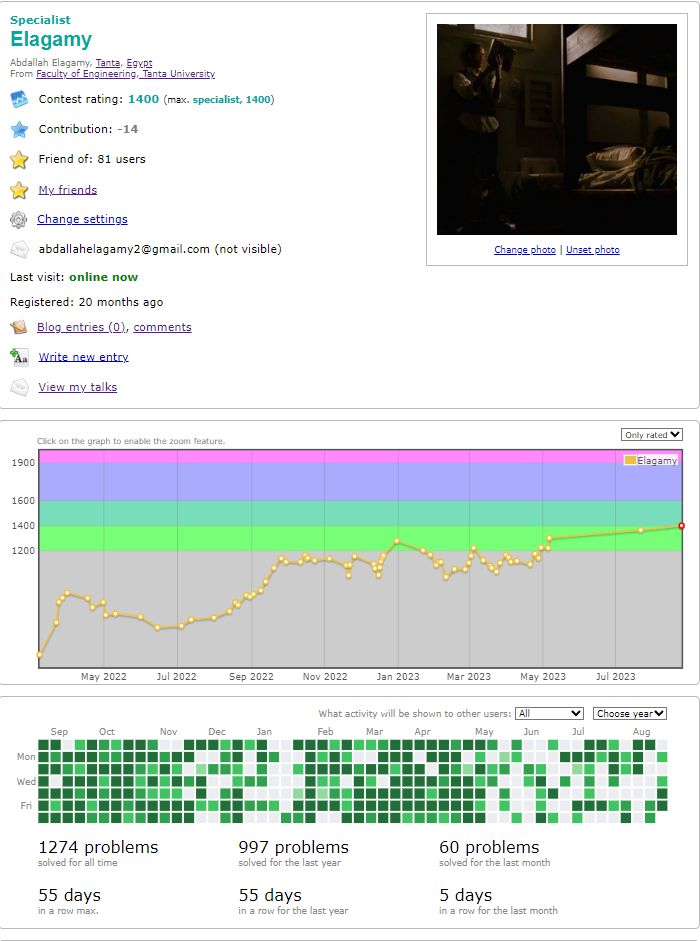This screenshot has height=941, width=700.
Task: Click the Friend of: 81 users text
Action: pos(92,159)
